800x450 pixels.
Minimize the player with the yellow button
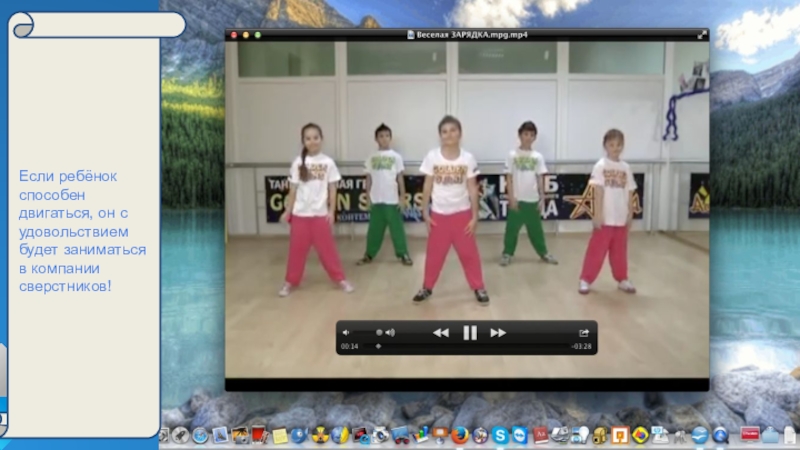click(246, 35)
